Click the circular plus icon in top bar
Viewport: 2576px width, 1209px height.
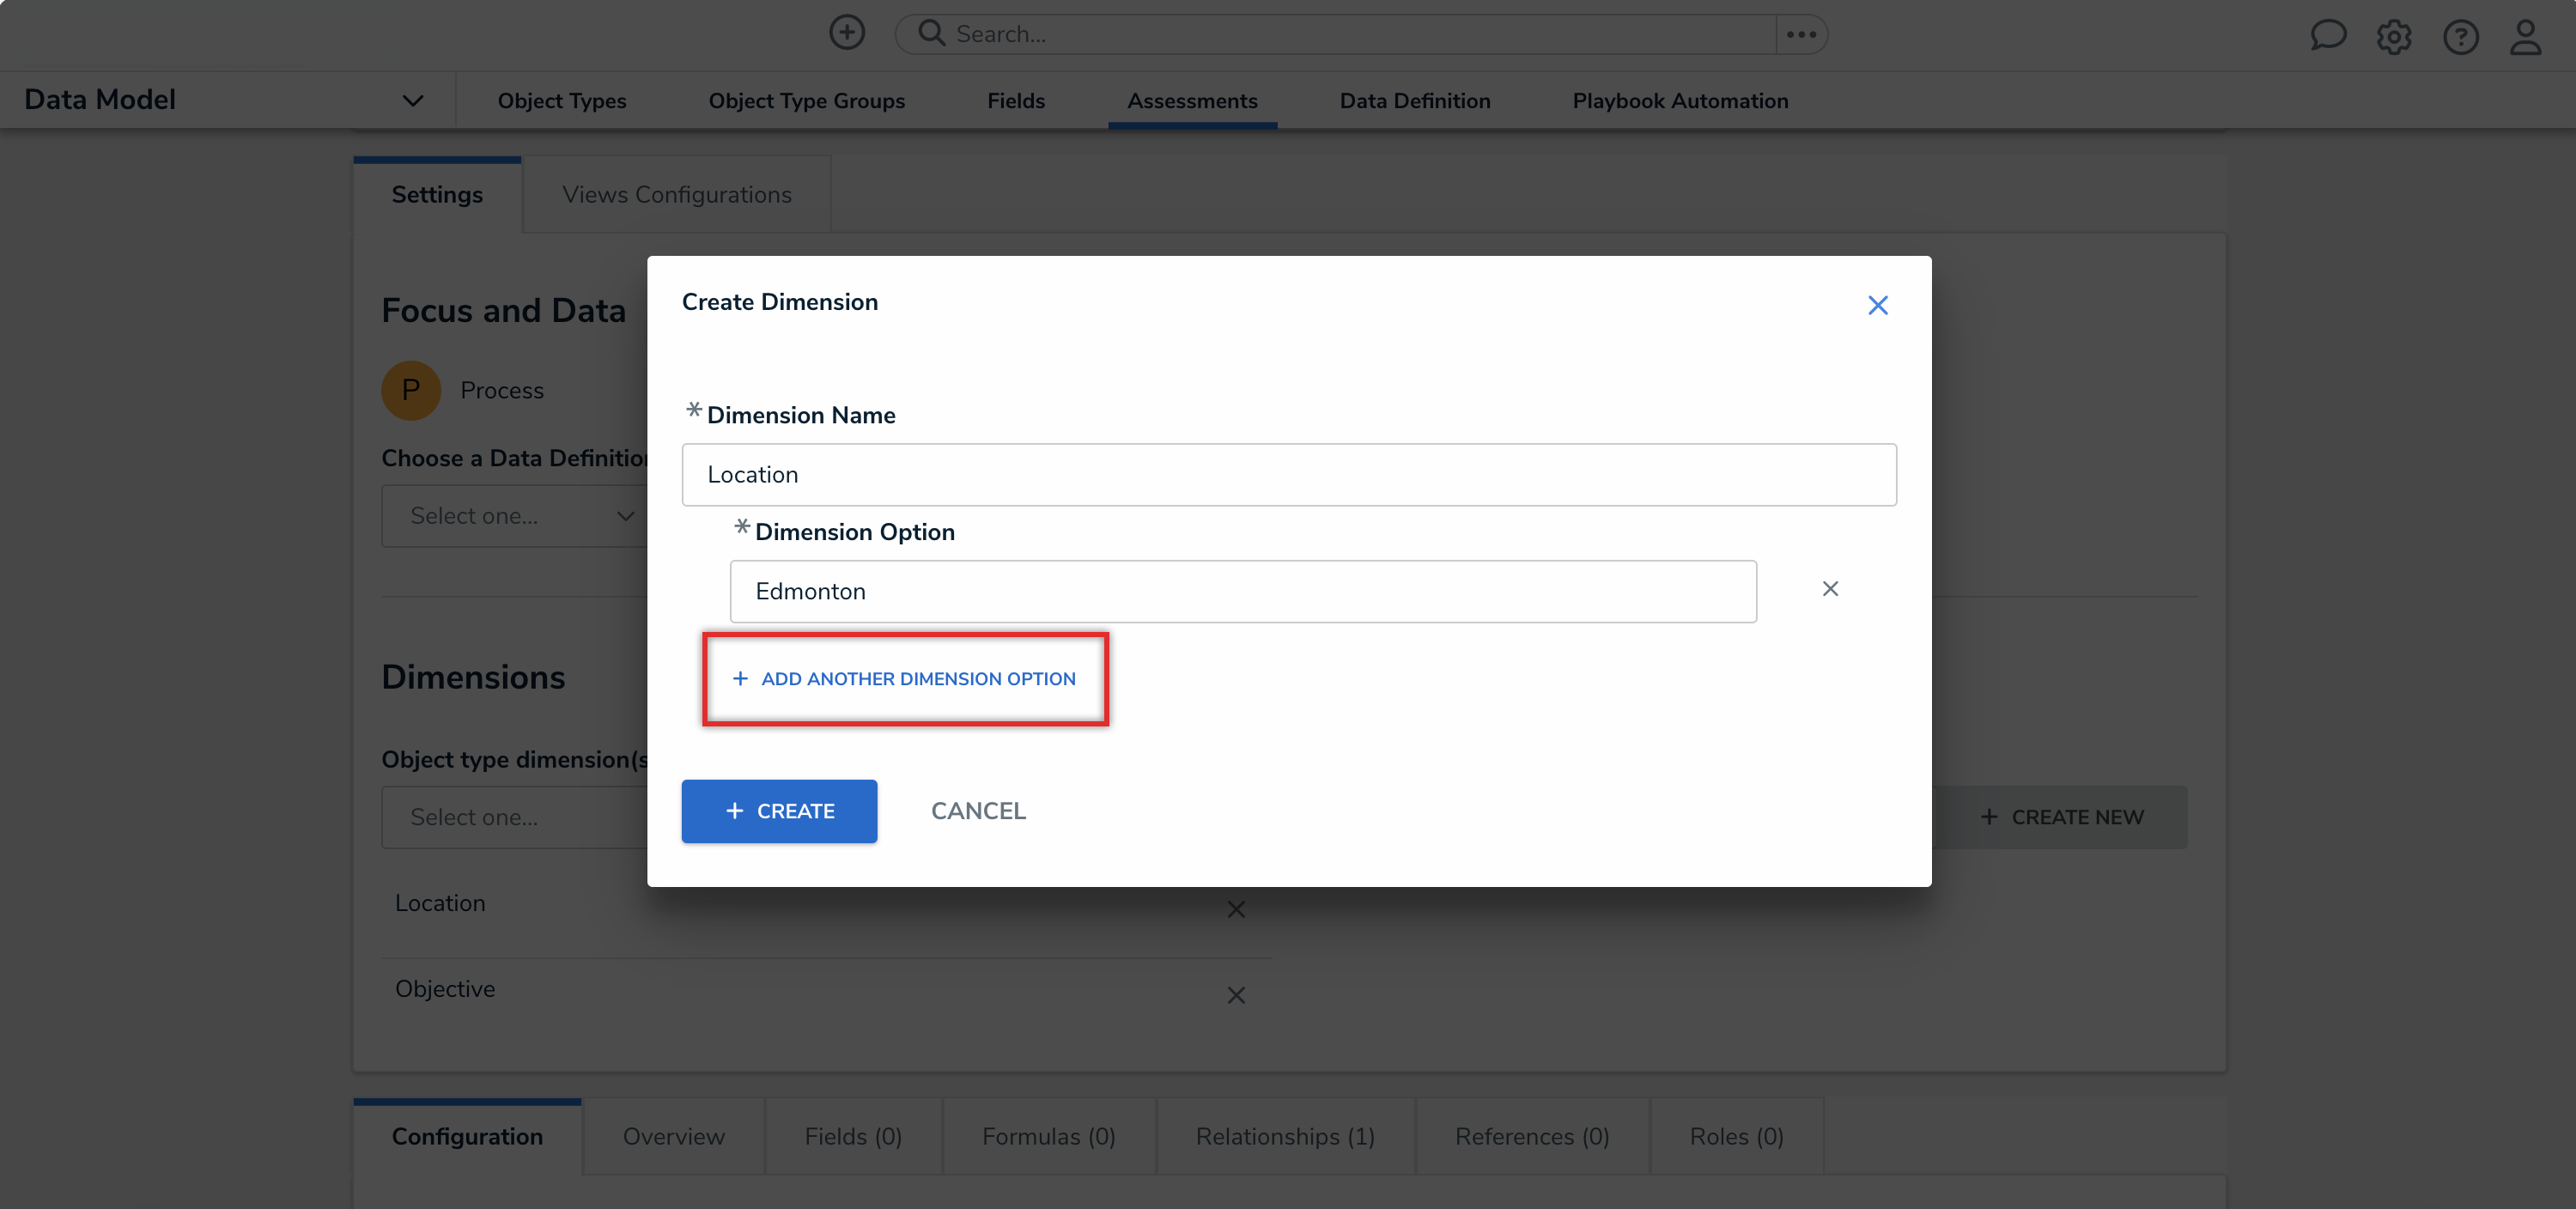847,31
